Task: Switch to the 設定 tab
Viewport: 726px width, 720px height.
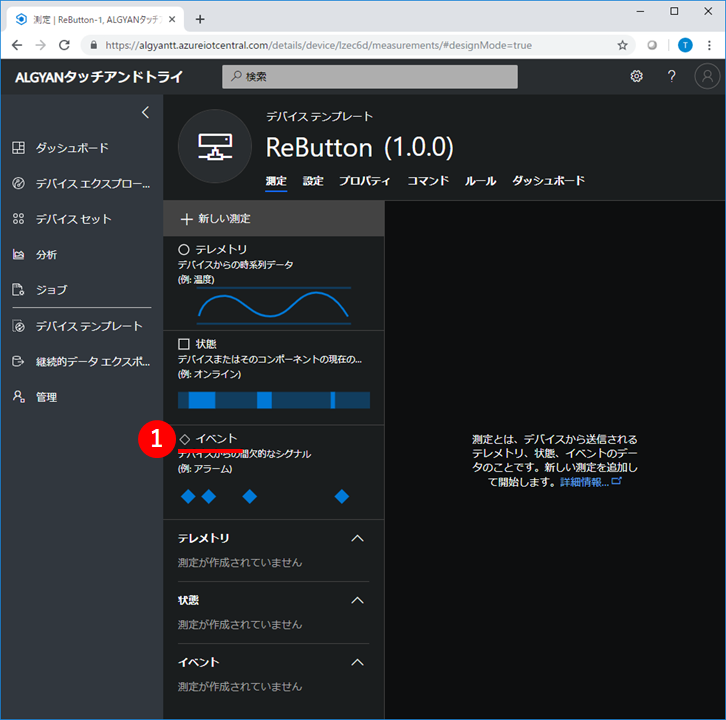Action: pos(313,181)
